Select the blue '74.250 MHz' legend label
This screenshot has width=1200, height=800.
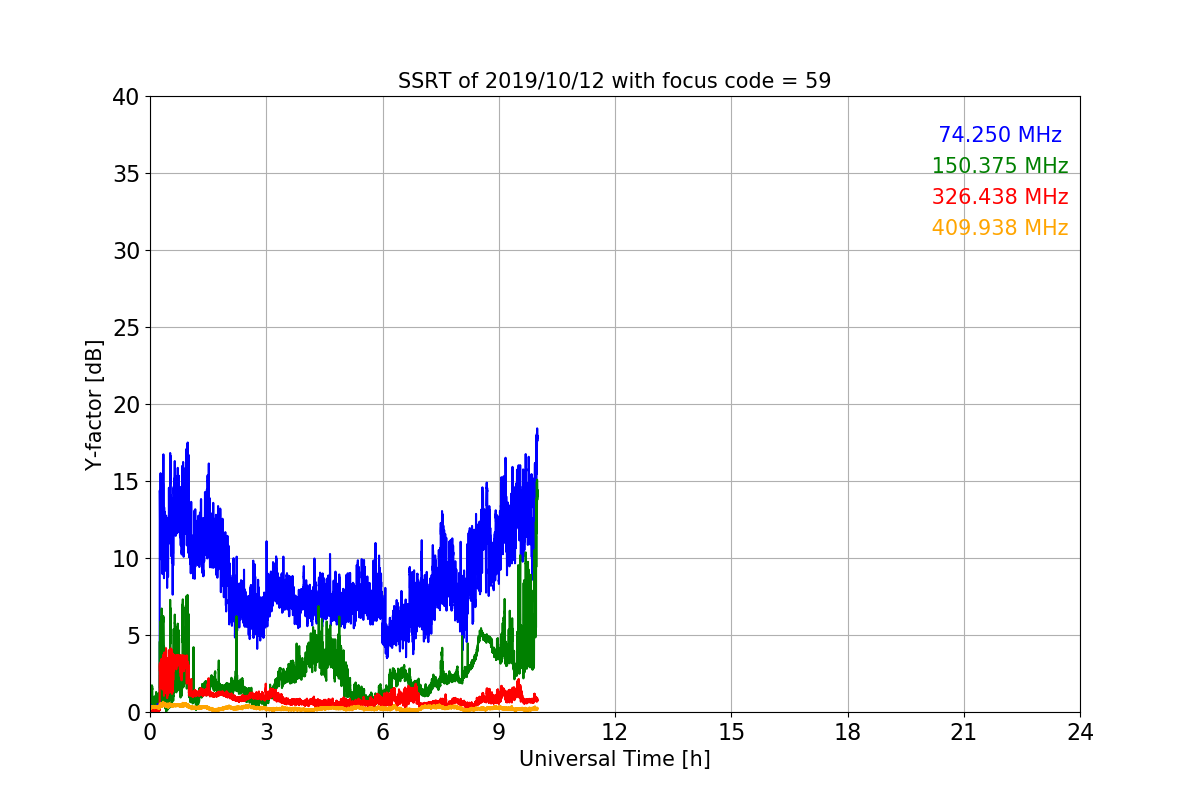1000,135
